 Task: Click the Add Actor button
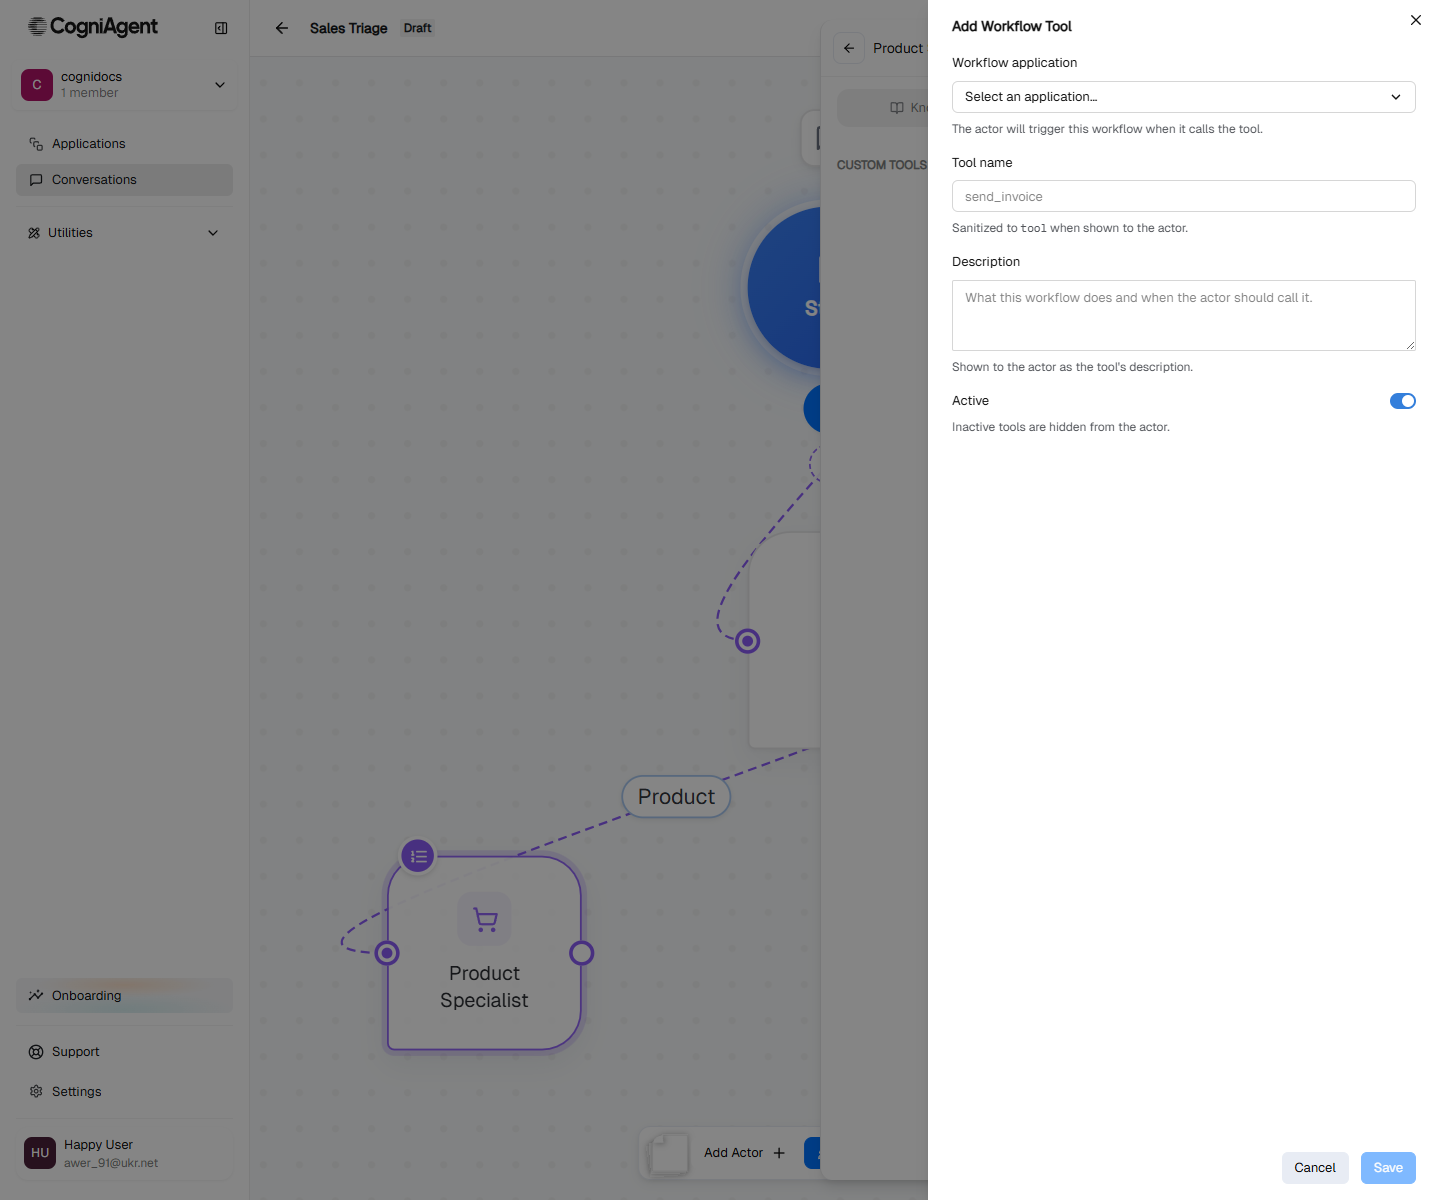click(x=744, y=1153)
